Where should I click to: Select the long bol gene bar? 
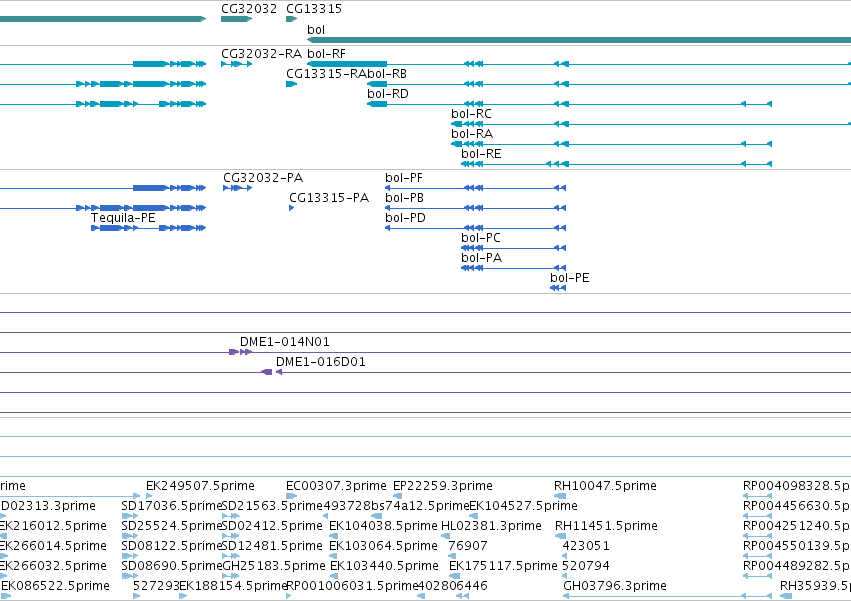coord(579,40)
